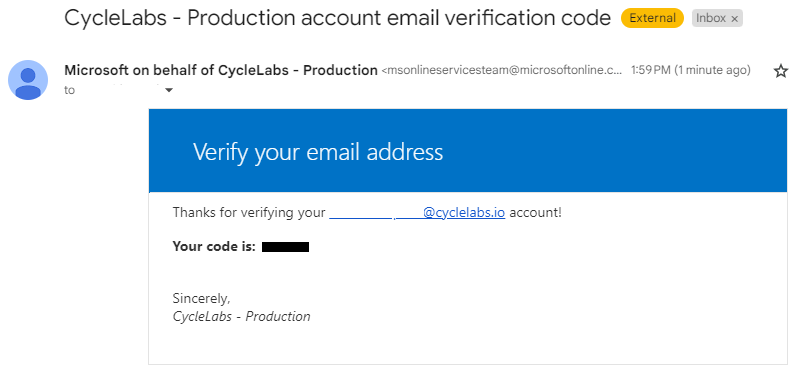Click the sender's profile avatar

pos(28,80)
